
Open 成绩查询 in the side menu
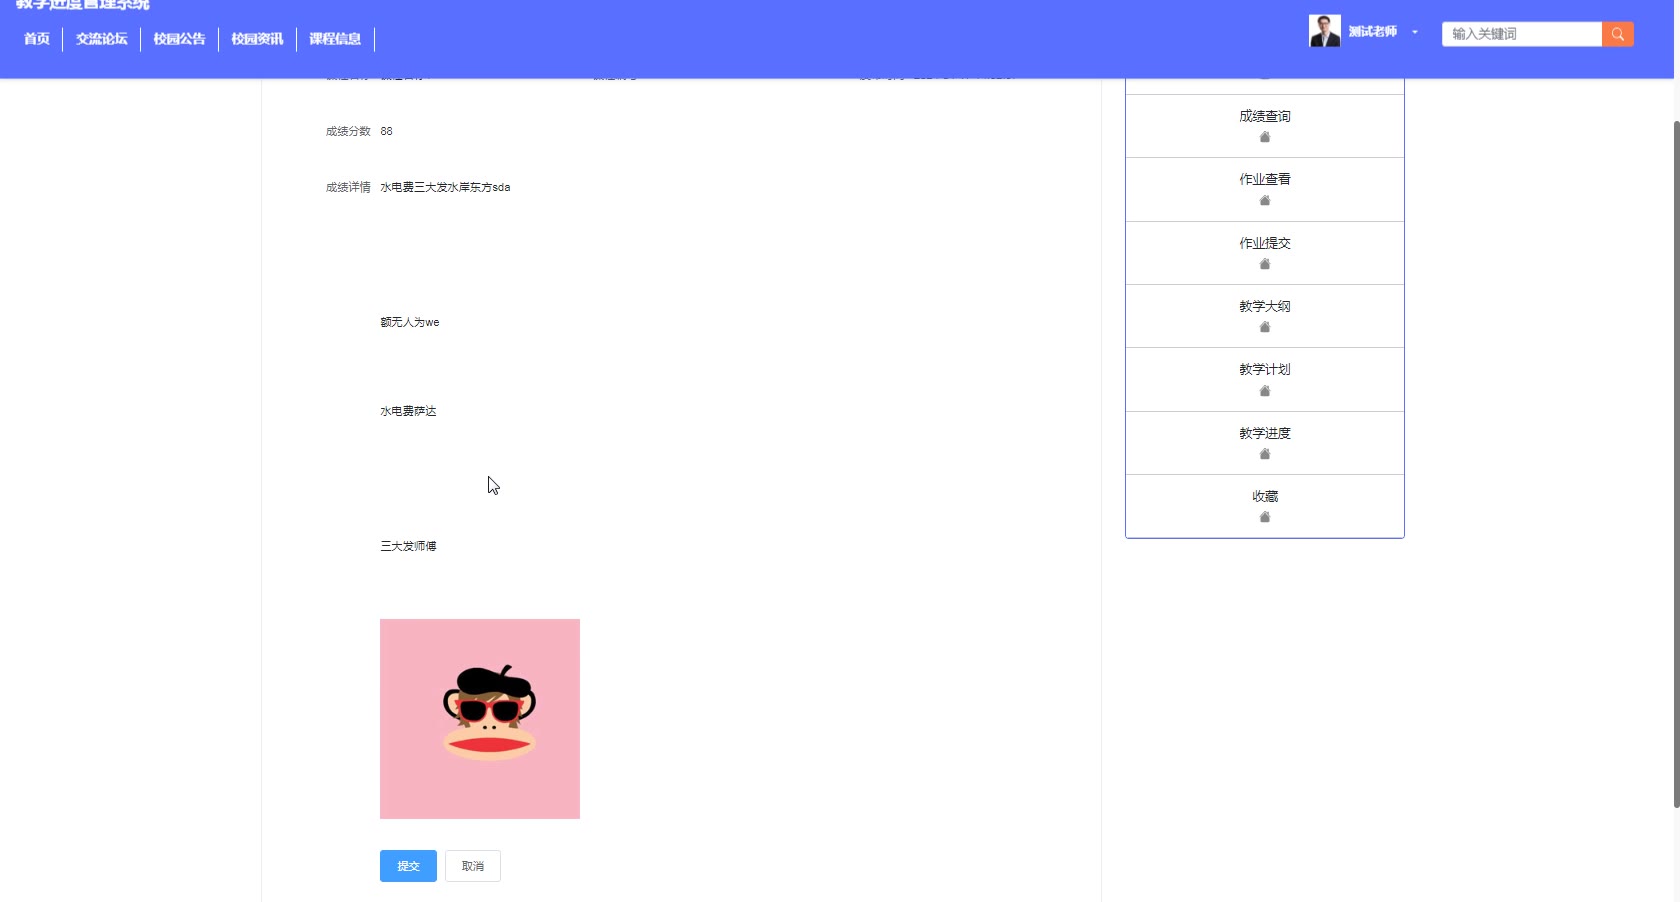[x=1265, y=116]
